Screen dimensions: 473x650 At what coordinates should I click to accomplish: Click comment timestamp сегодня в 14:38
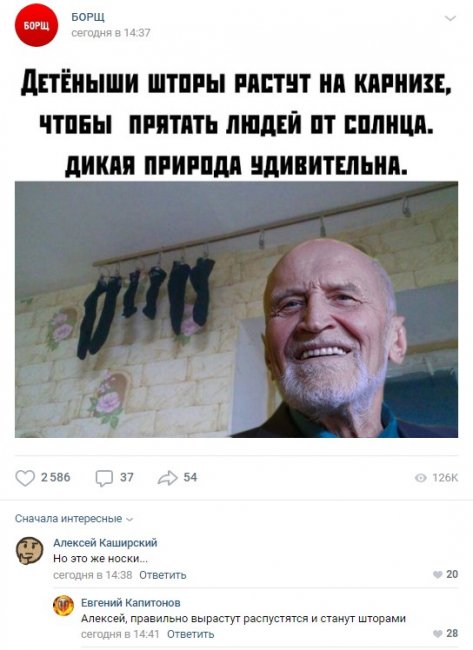click(92, 575)
